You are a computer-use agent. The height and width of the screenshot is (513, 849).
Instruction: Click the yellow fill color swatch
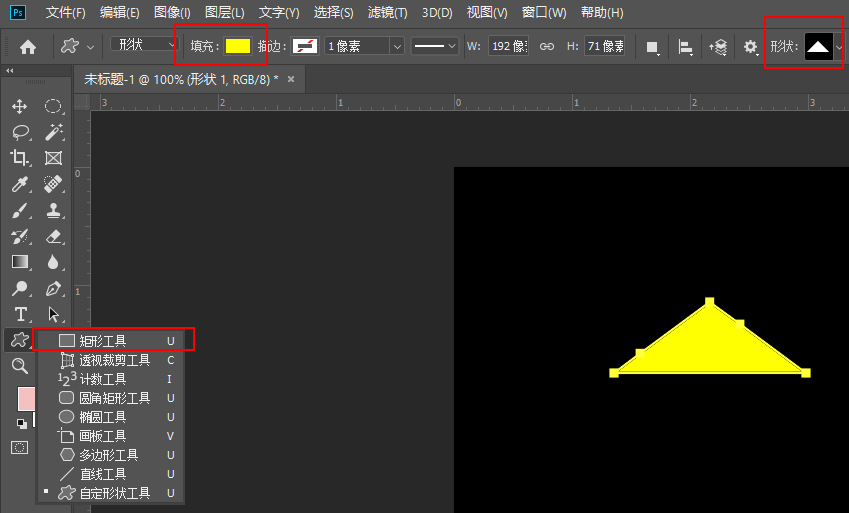tap(238, 46)
